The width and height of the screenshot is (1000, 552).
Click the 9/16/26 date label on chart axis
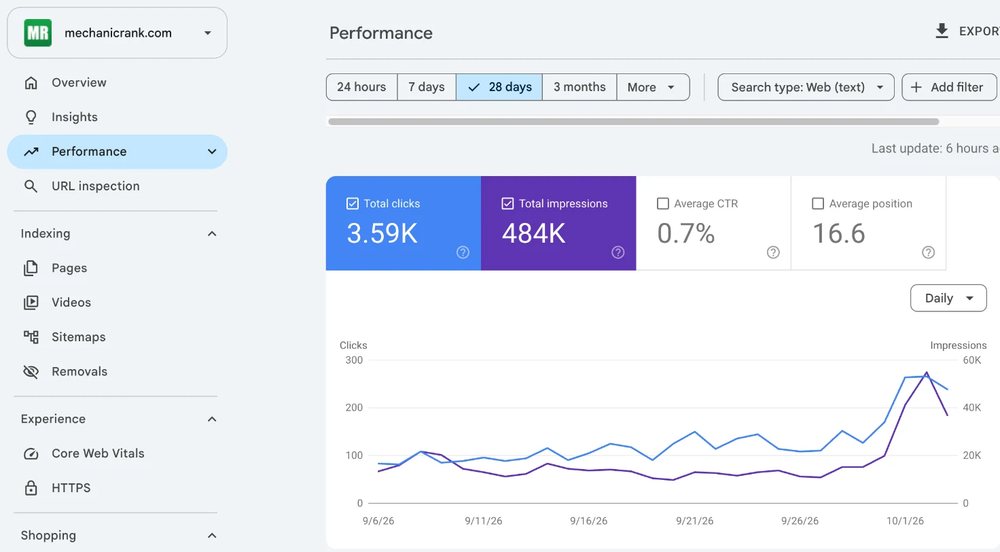pyautogui.click(x=589, y=521)
